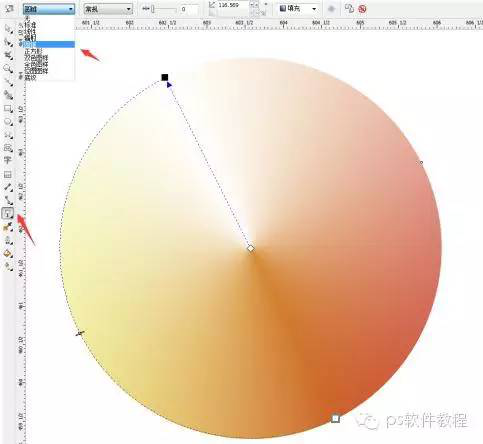
Task: Choose the highlighted 圆锥 entry
Action: 49,44
